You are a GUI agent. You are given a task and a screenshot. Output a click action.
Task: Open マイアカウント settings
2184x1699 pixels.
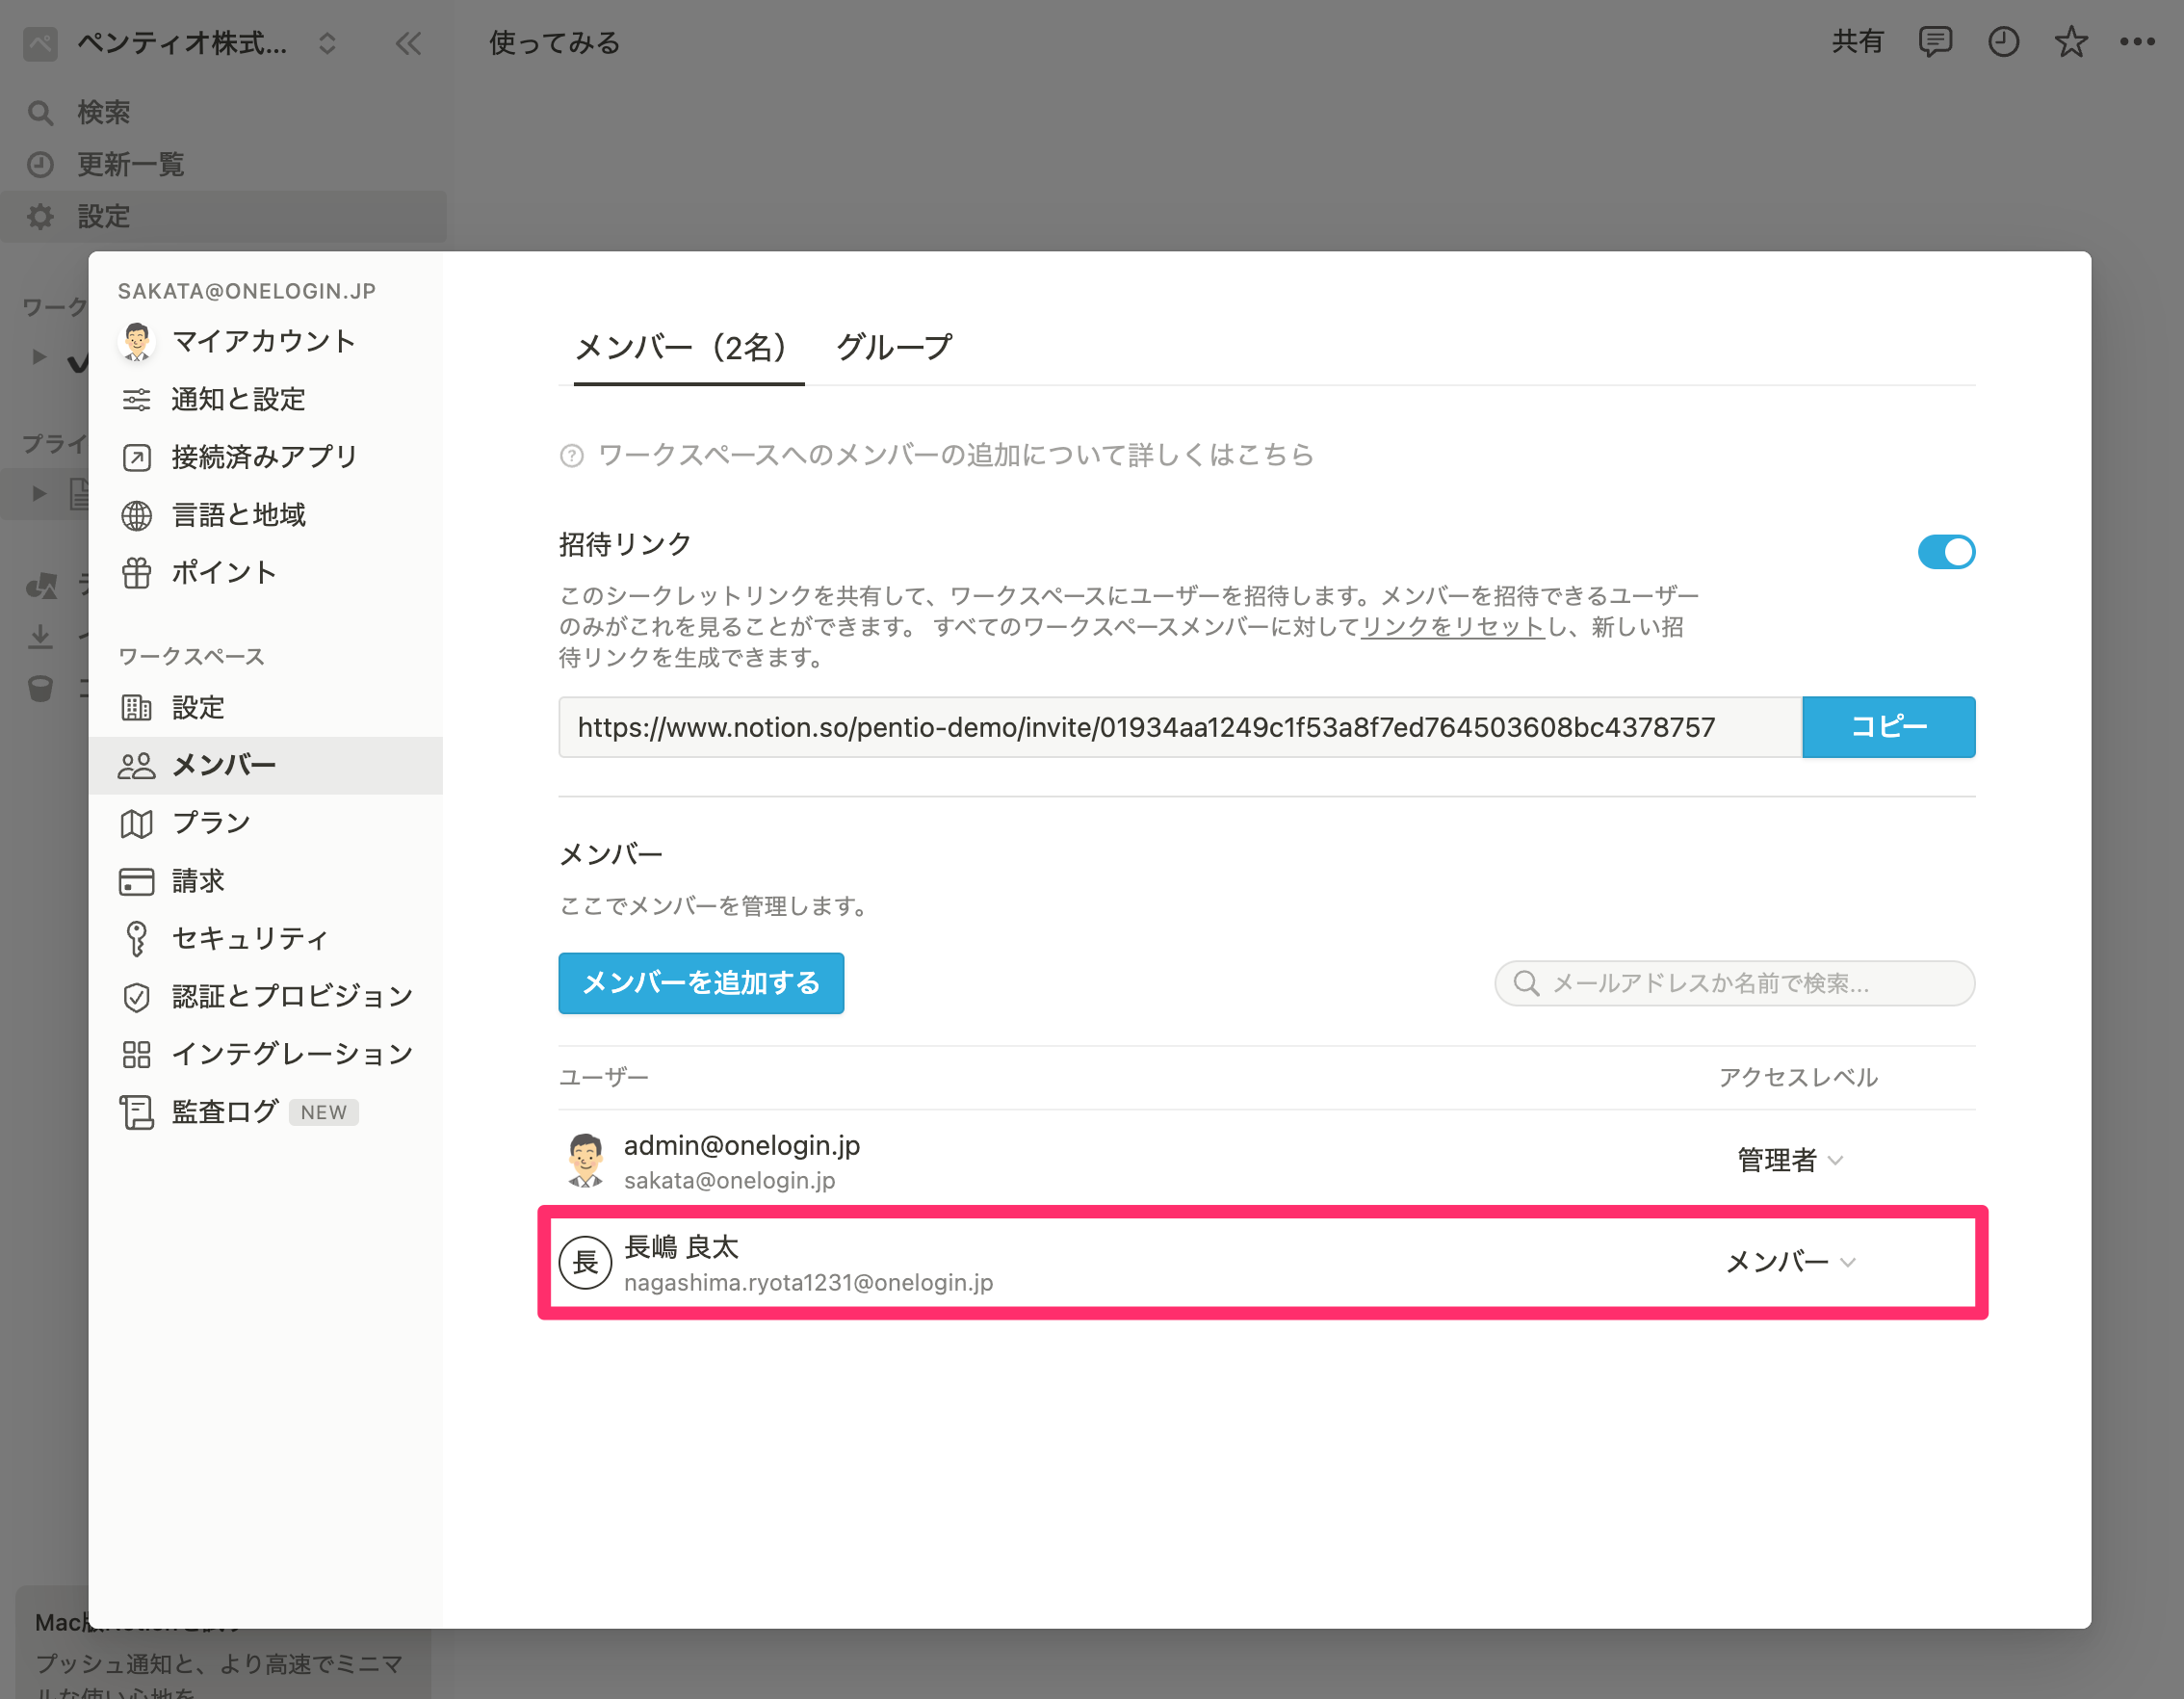pos(264,341)
